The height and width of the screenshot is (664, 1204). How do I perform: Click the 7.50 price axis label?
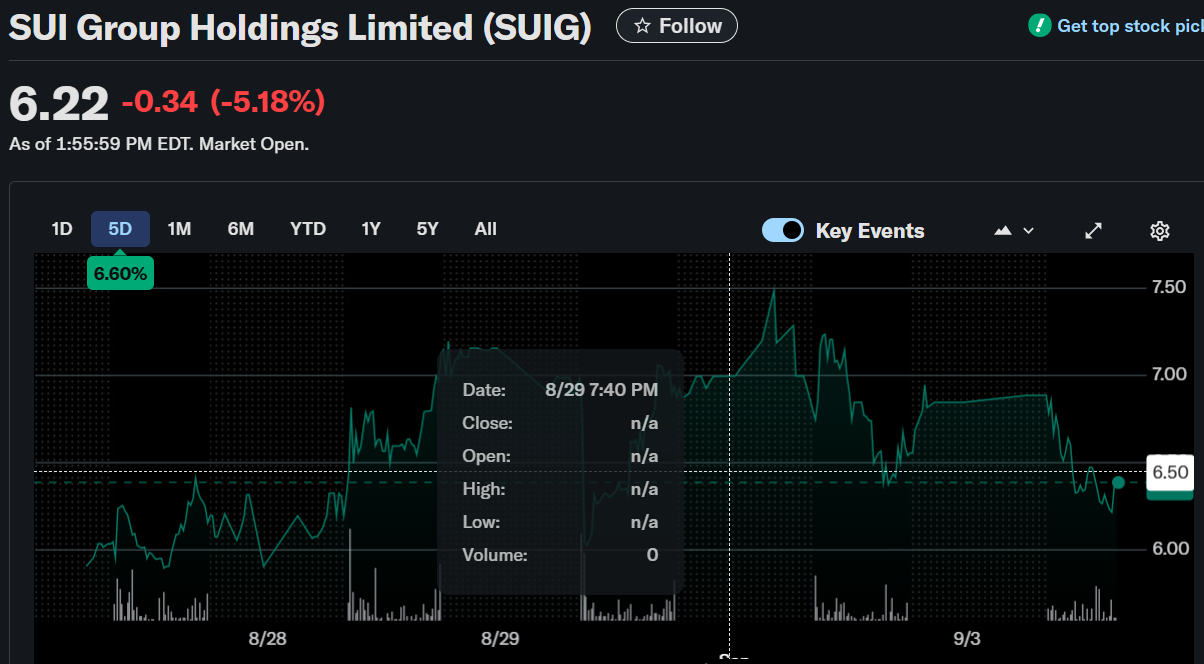(1170, 287)
